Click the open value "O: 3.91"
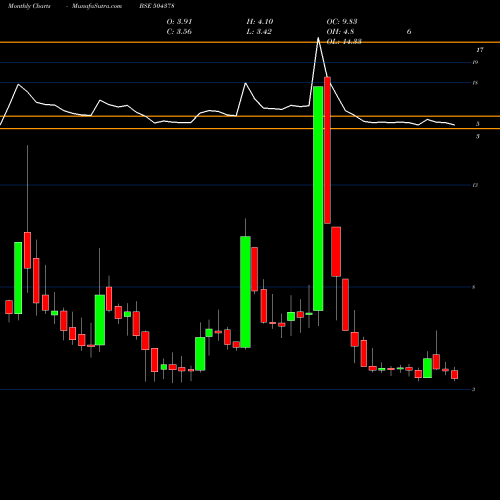500x500 pixels. coord(179,22)
